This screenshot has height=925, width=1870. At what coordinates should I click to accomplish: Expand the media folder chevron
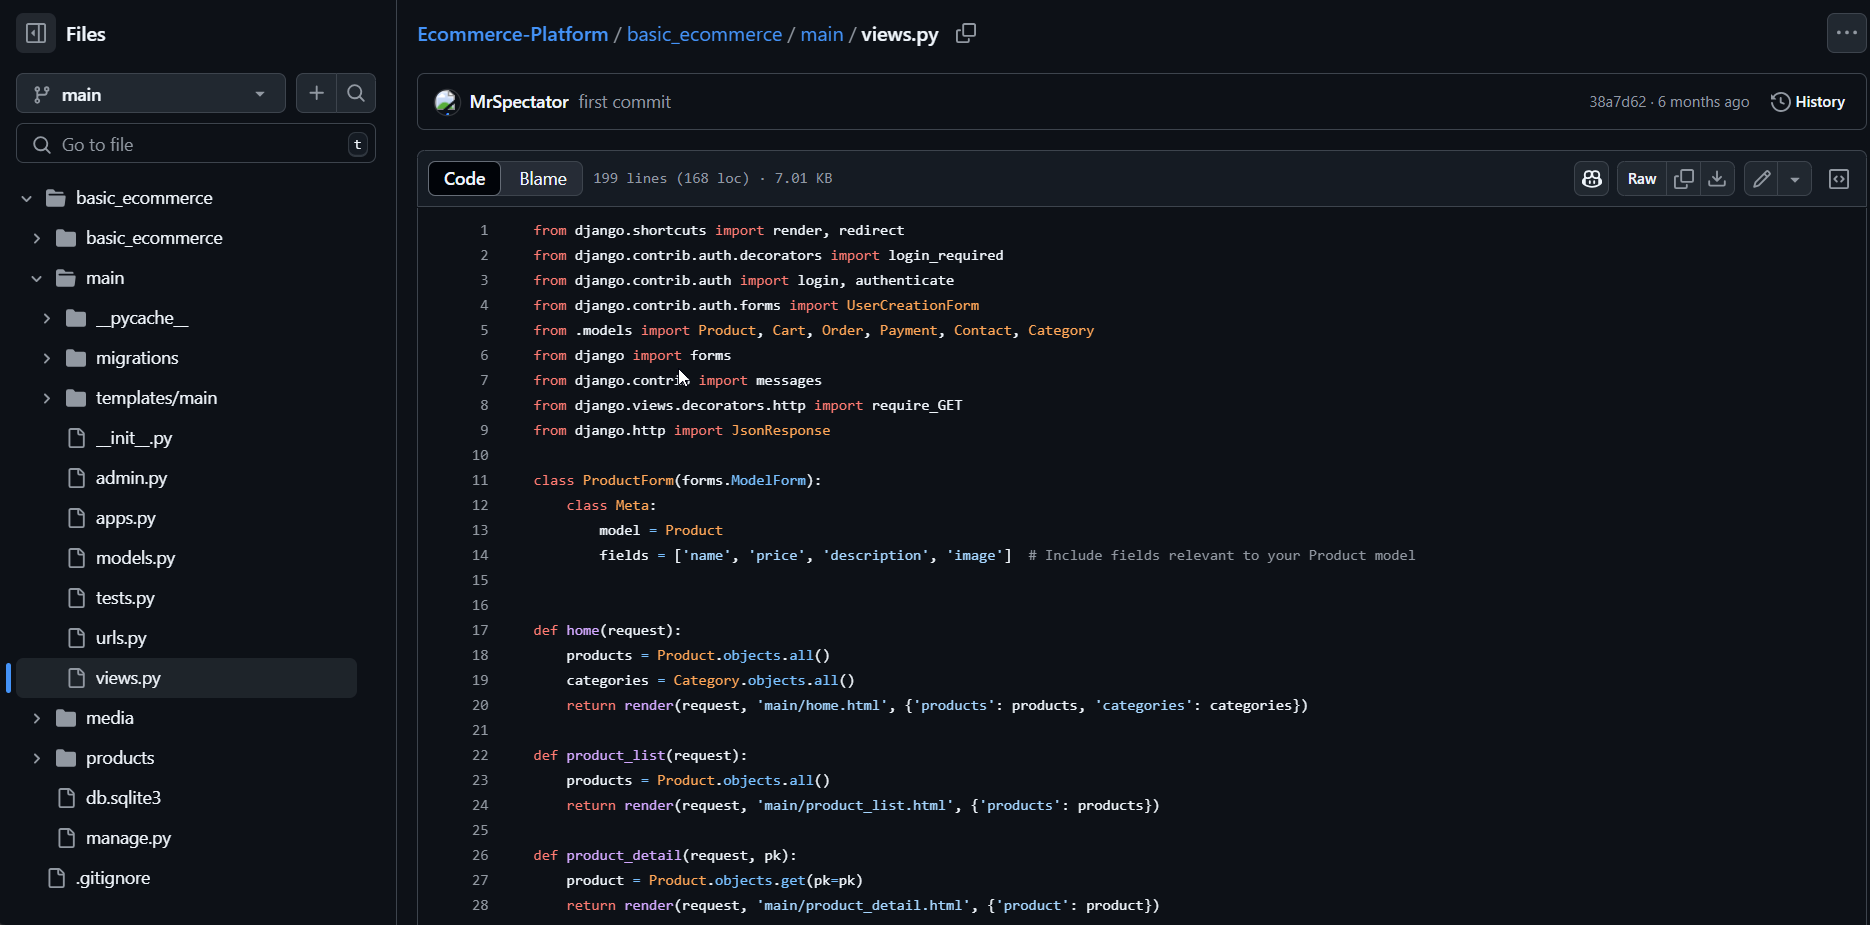pyautogui.click(x=37, y=718)
